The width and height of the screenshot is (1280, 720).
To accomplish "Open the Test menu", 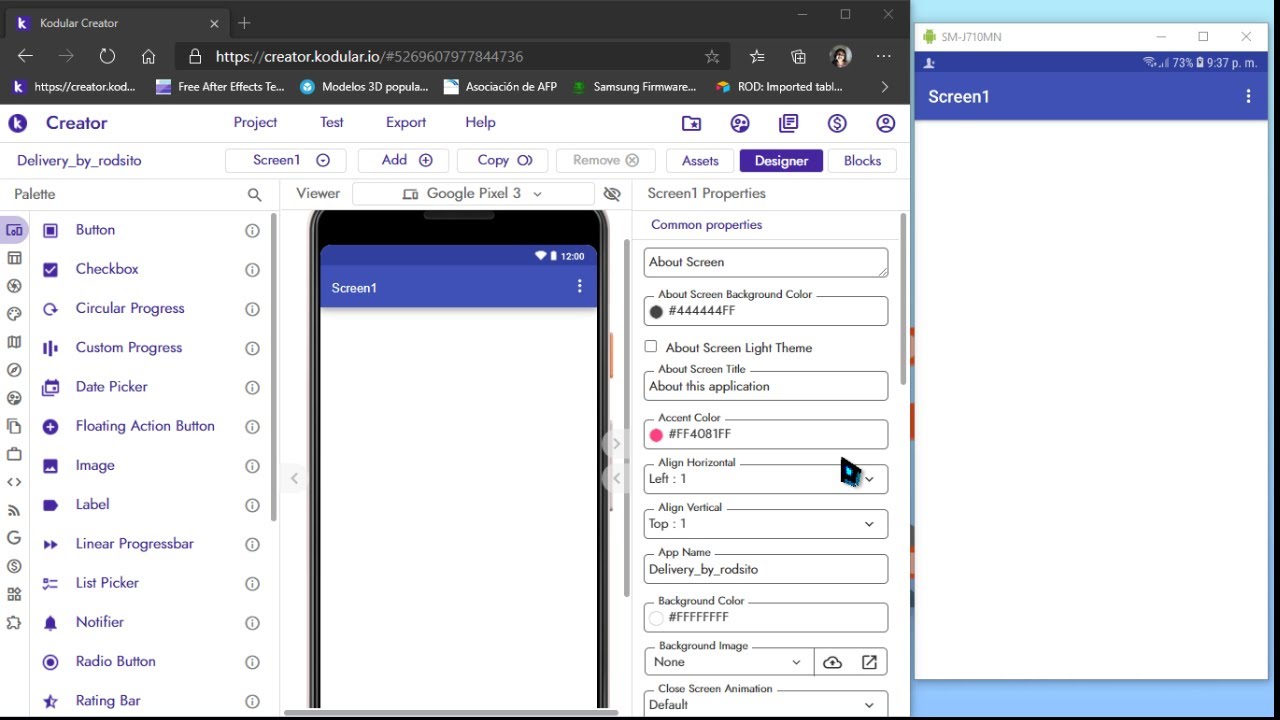I will (x=332, y=122).
